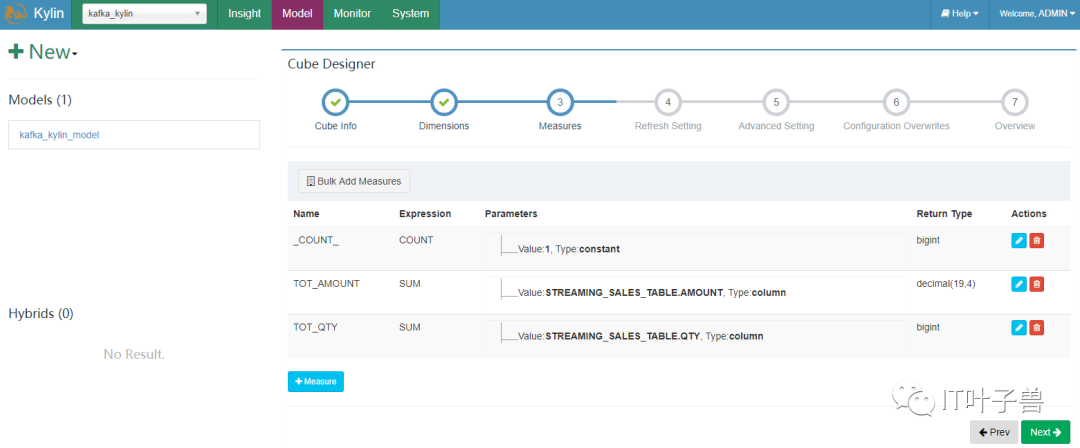
Task: Click the Hybrids (0) heading
Action: [41, 314]
